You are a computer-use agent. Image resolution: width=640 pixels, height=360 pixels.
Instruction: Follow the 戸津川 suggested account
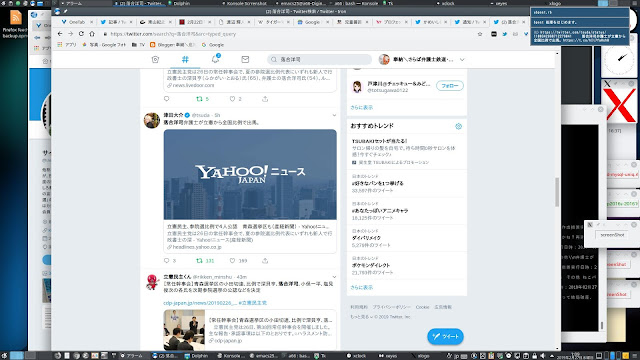tap(449, 86)
